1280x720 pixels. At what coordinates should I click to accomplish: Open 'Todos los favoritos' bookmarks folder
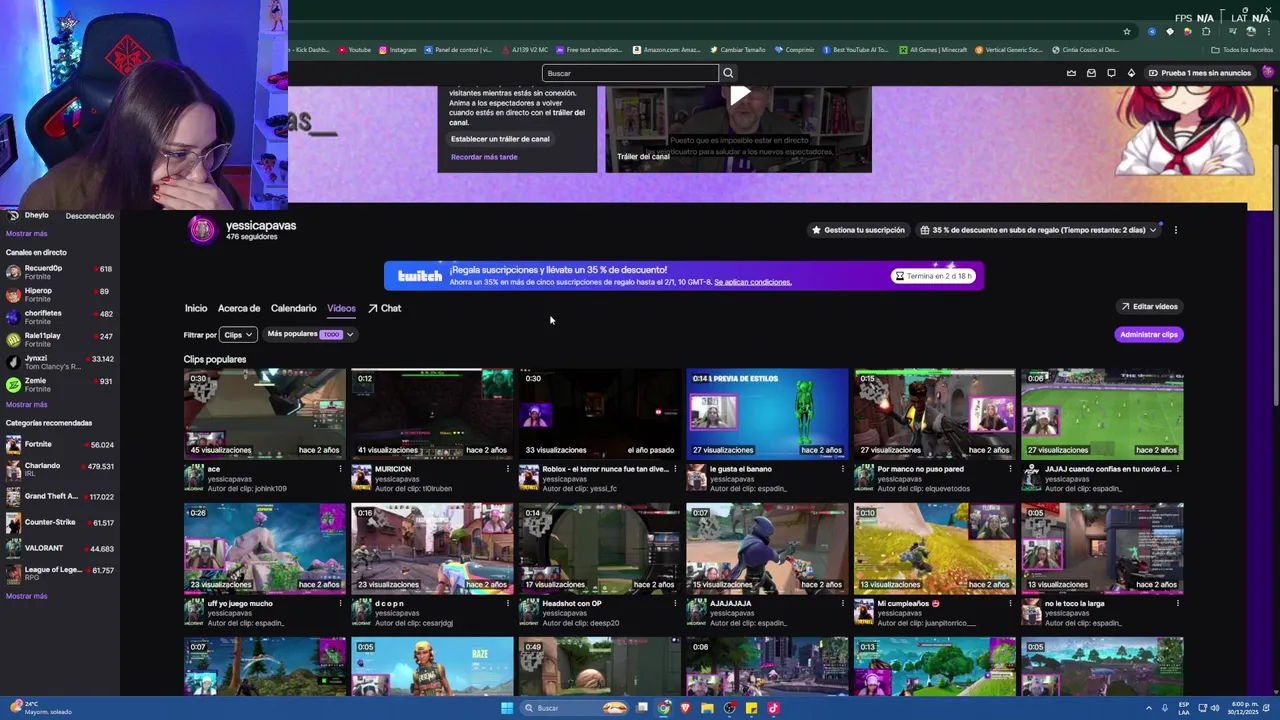coord(1242,50)
